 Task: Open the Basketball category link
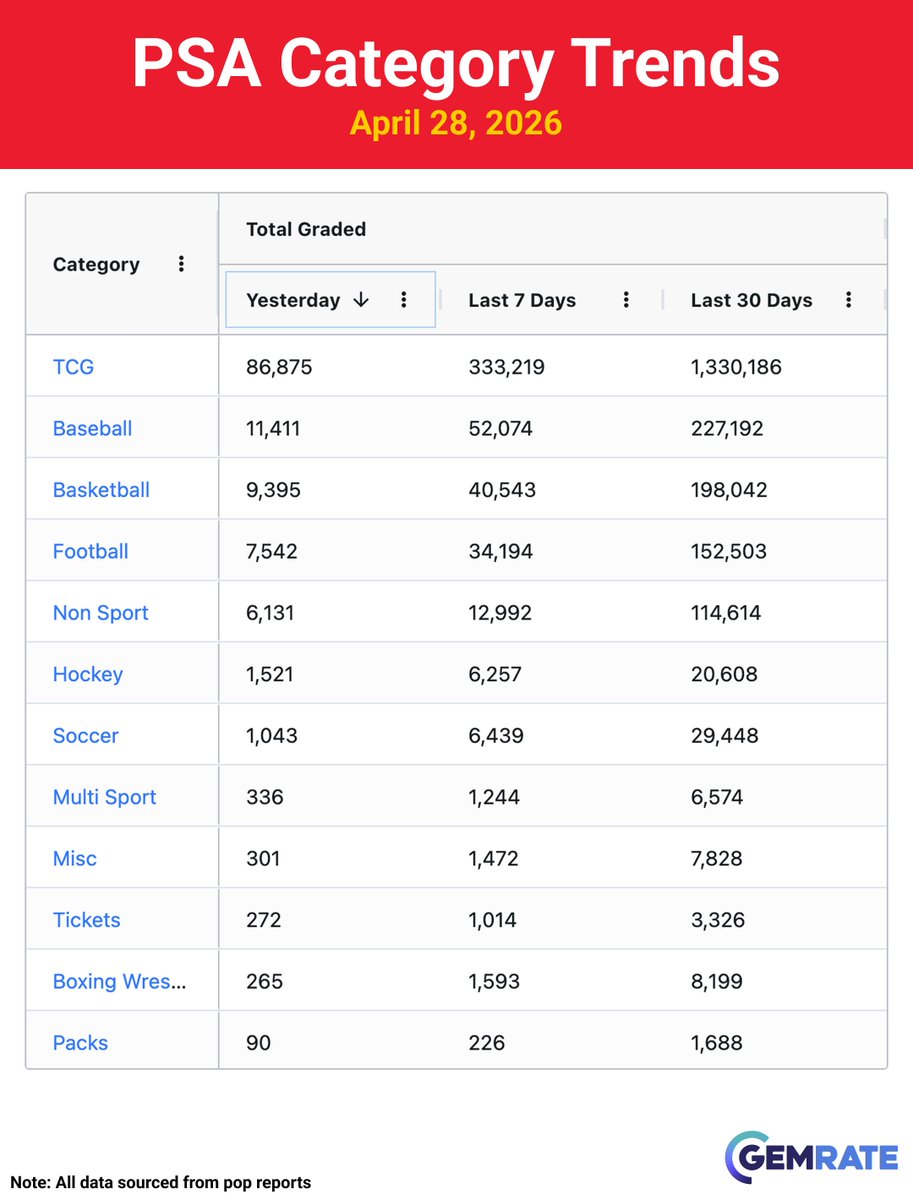[101, 490]
